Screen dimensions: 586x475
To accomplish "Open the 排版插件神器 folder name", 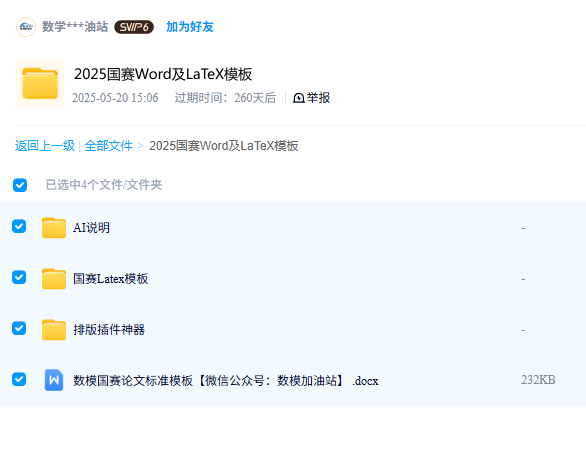I will [x=109, y=330].
